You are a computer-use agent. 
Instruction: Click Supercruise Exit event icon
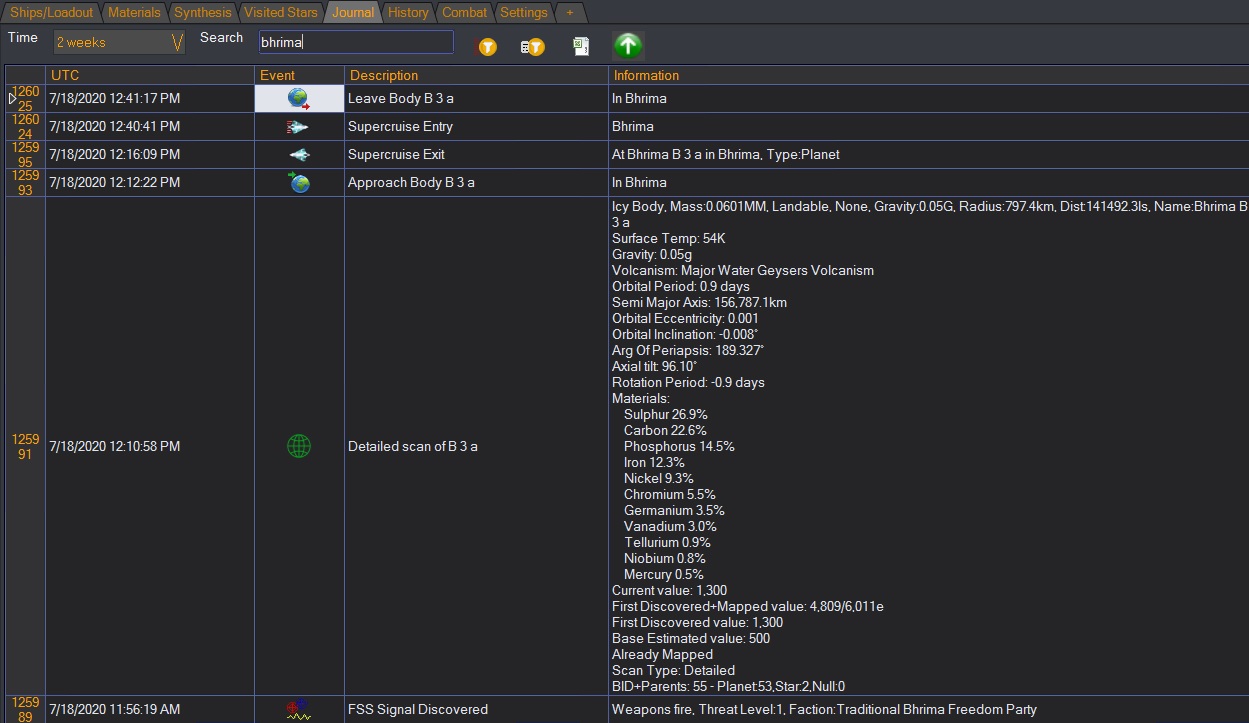coord(299,155)
